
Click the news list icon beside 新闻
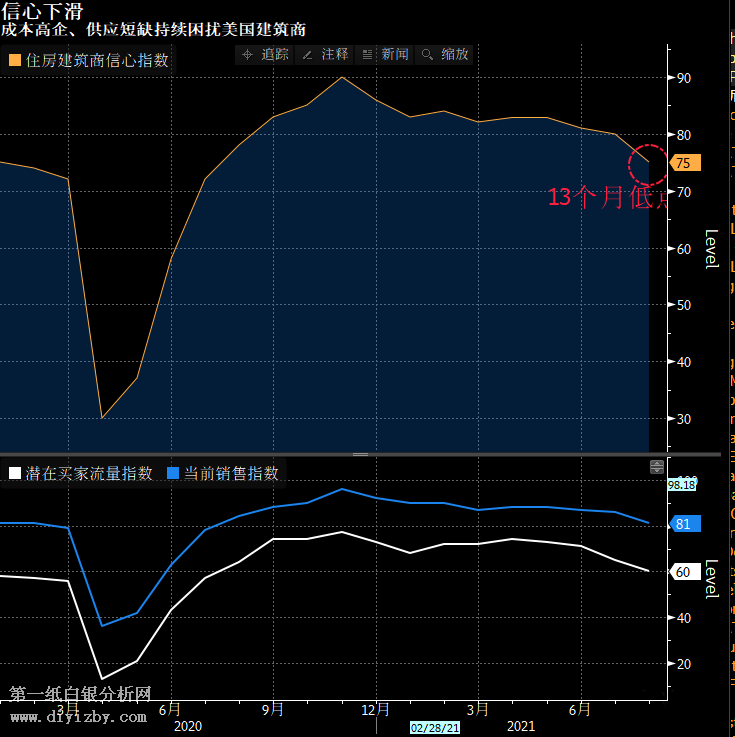[367, 55]
